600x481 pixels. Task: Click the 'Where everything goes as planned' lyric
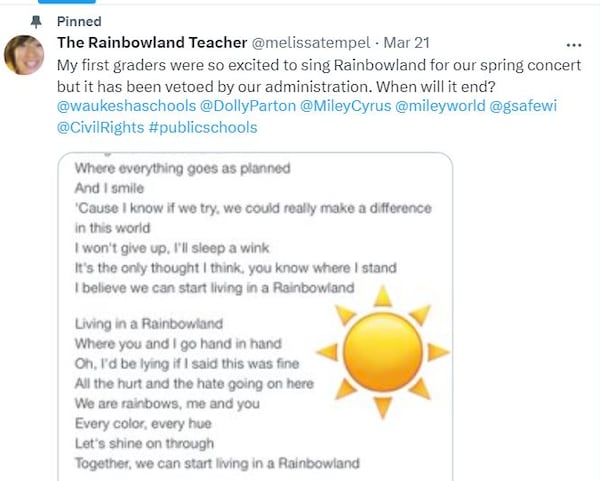click(x=182, y=169)
